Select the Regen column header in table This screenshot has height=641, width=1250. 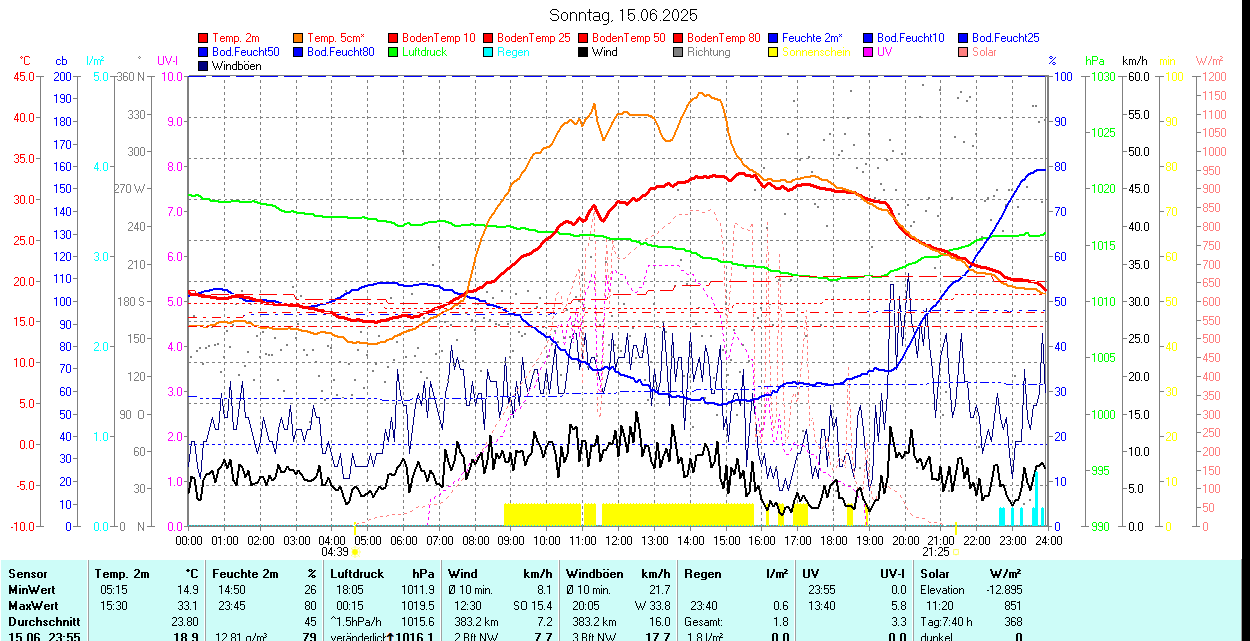tap(702, 574)
